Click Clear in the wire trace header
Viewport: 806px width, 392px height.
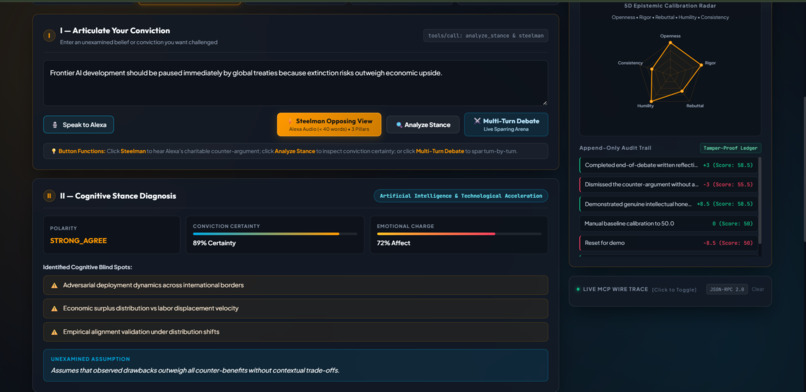[758, 289]
